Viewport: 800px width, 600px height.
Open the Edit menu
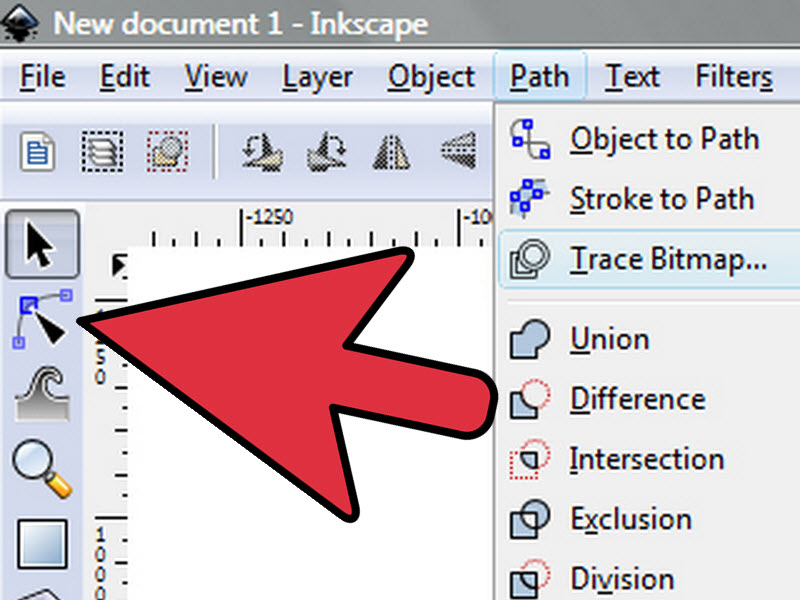pos(124,78)
